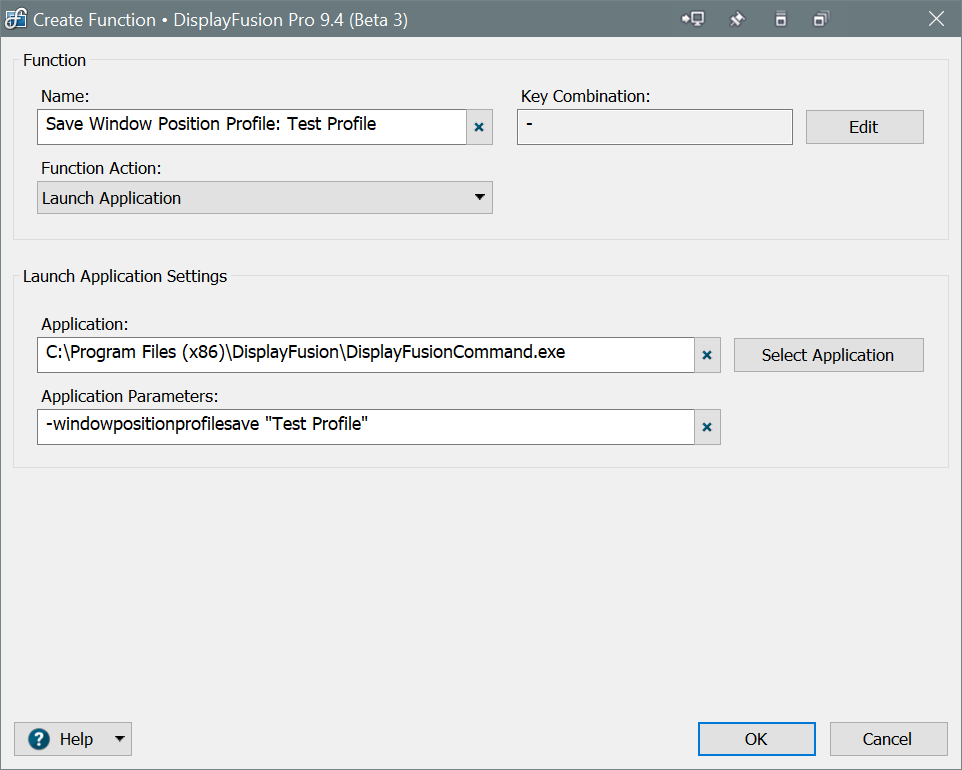Viewport: 962px width, 770px height.
Task: Clear the Application path using its X icon
Action: [x=707, y=355]
